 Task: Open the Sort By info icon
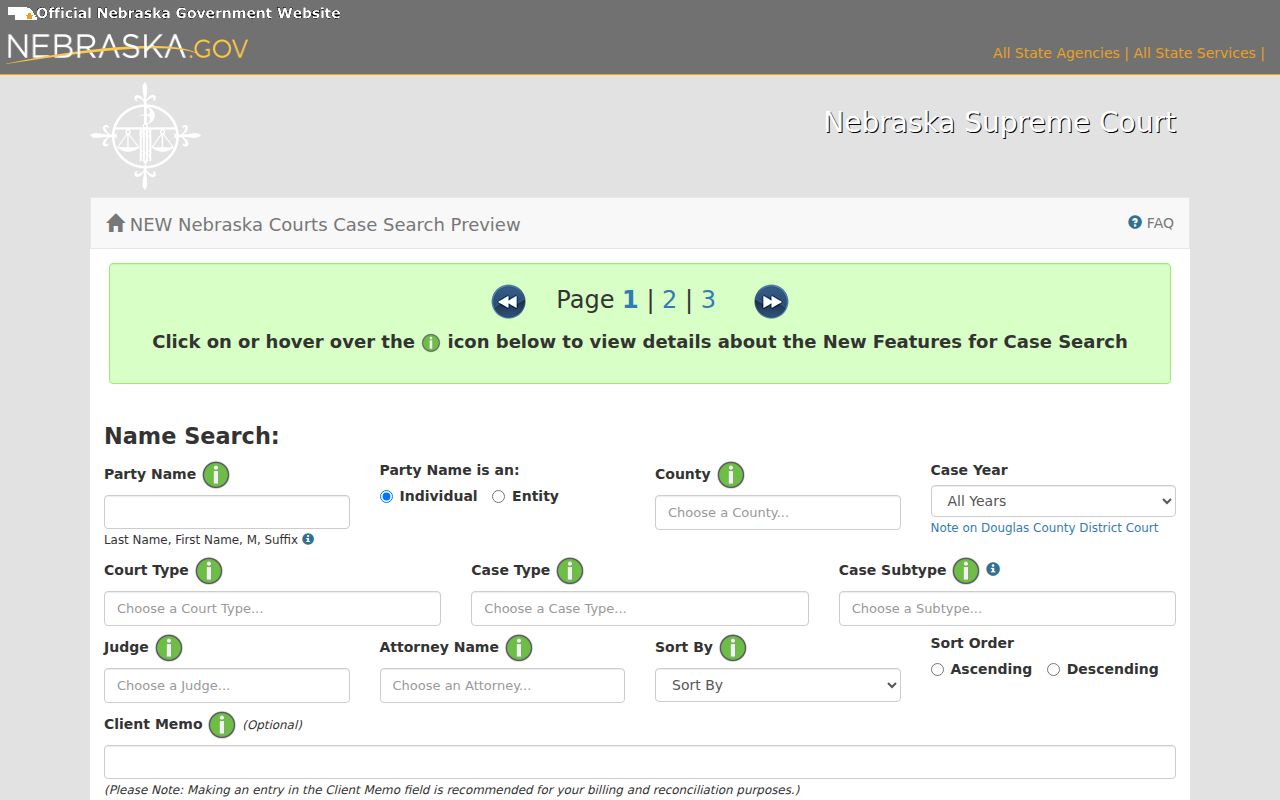click(x=733, y=648)
